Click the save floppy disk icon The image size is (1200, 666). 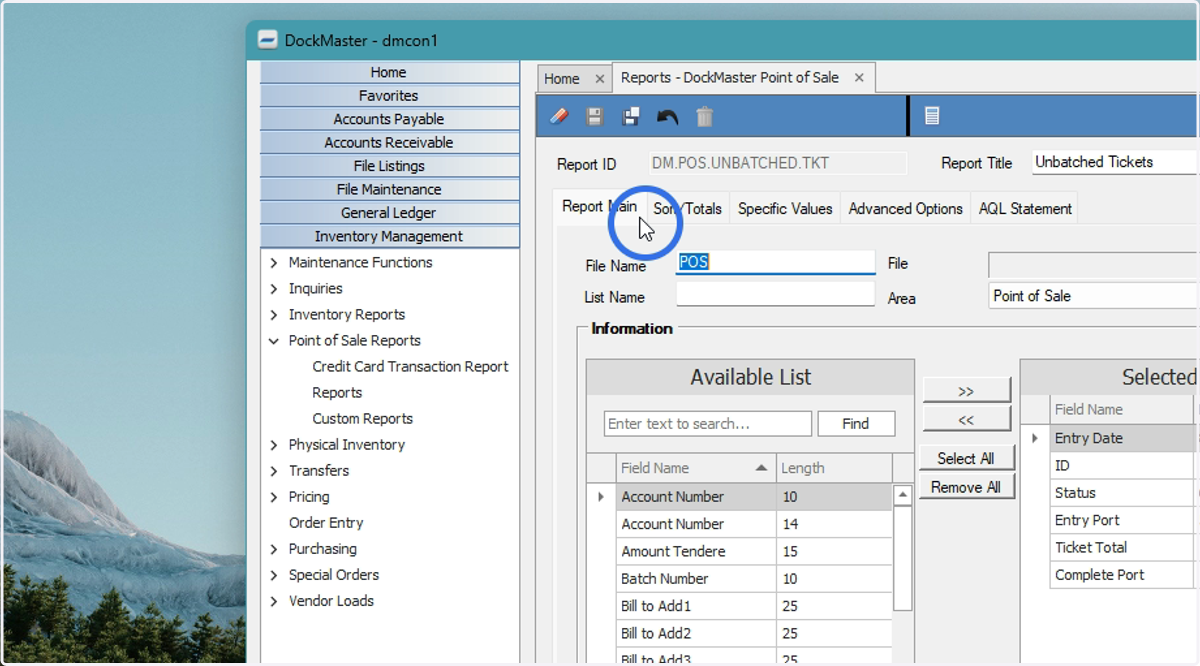coord(595,117)
